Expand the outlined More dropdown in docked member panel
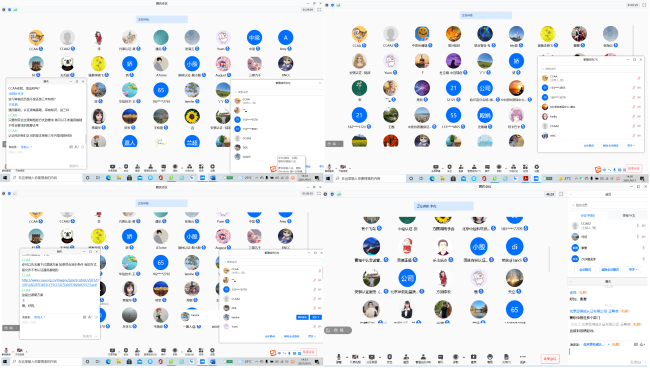Viewport: 650px width, 370px height. pyautogui.click(x=632, y=269)
